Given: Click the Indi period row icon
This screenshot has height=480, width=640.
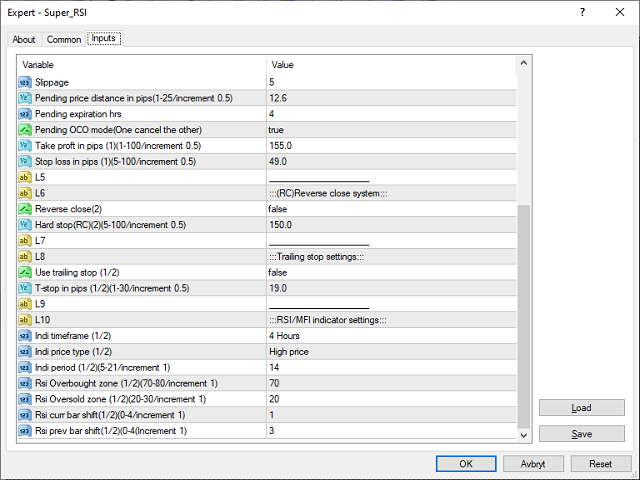Looking at the screenshot, I should tap(25, 368).
